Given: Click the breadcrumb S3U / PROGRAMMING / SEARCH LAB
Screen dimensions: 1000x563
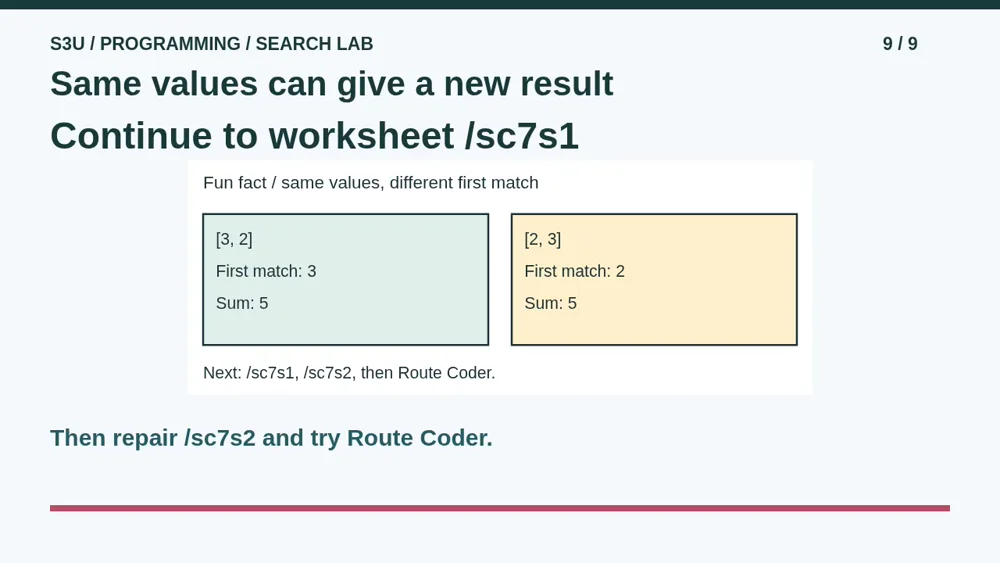Looking at the screenshot, I should click(211, 44).
